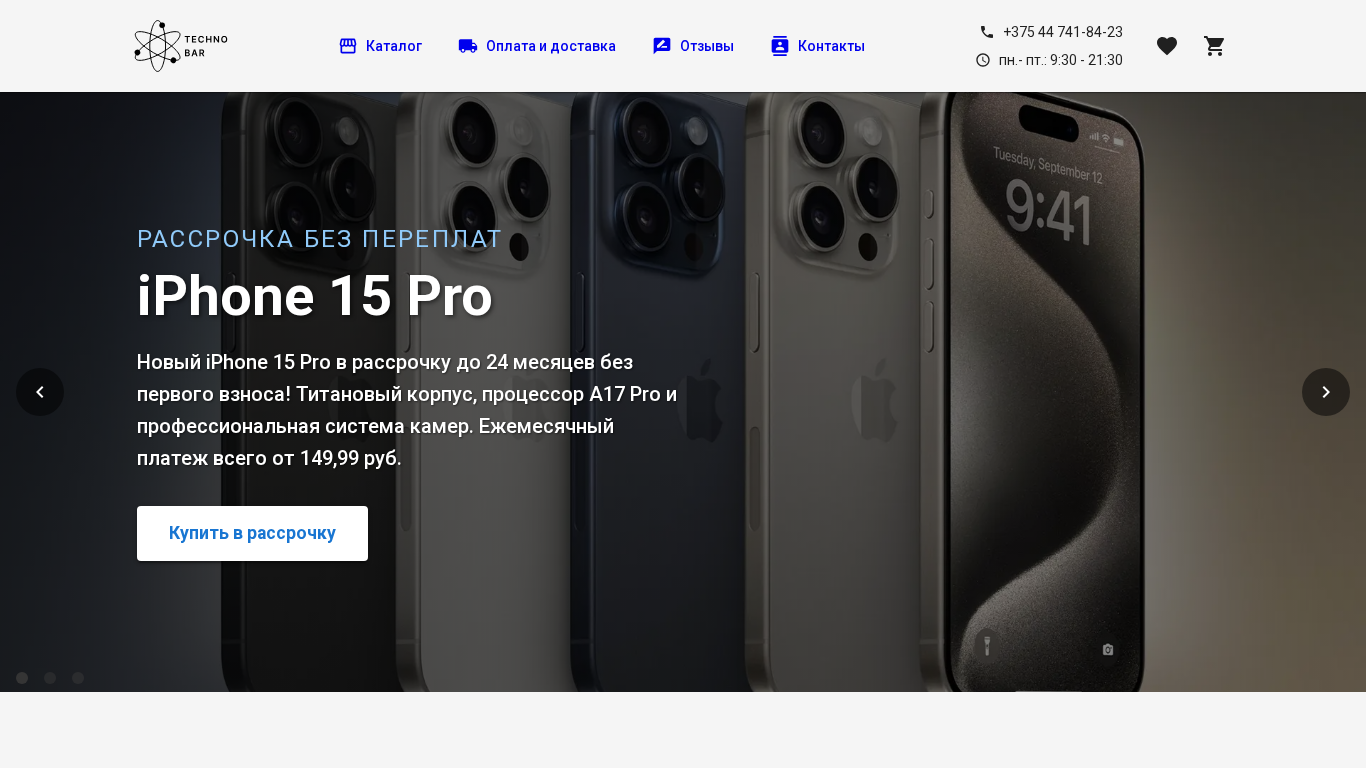The image size is (1366, 768).
Task: Click the reviews chat icon
Action: click(662, 46)
